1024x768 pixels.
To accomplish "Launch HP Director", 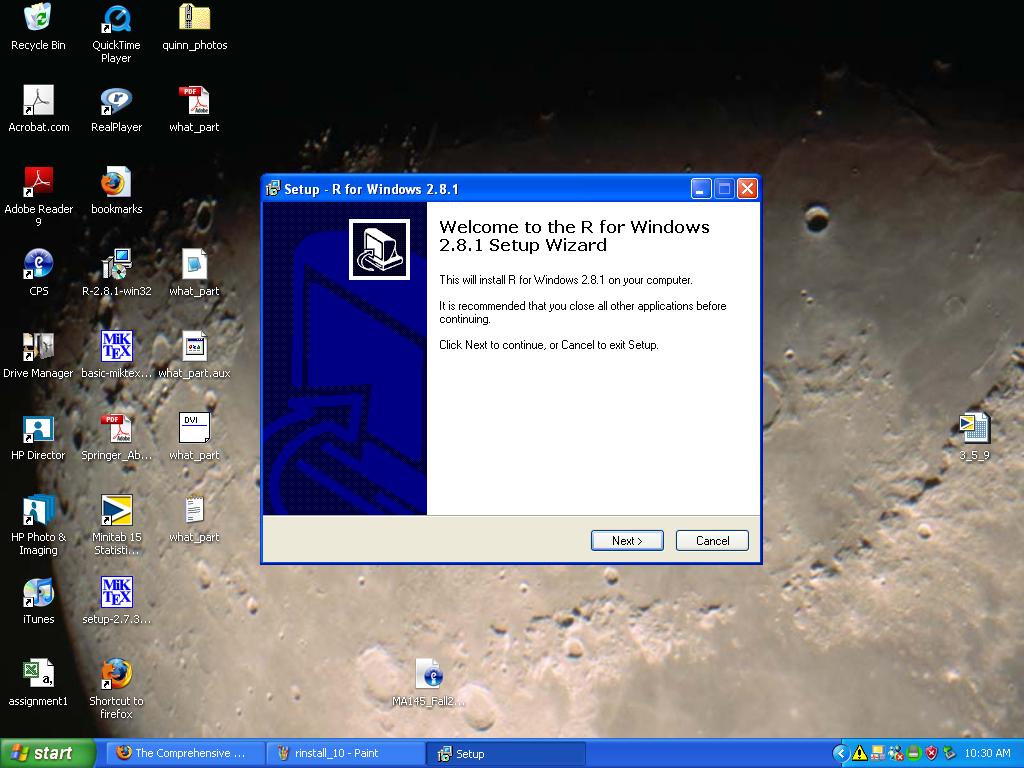I will 37,430.
